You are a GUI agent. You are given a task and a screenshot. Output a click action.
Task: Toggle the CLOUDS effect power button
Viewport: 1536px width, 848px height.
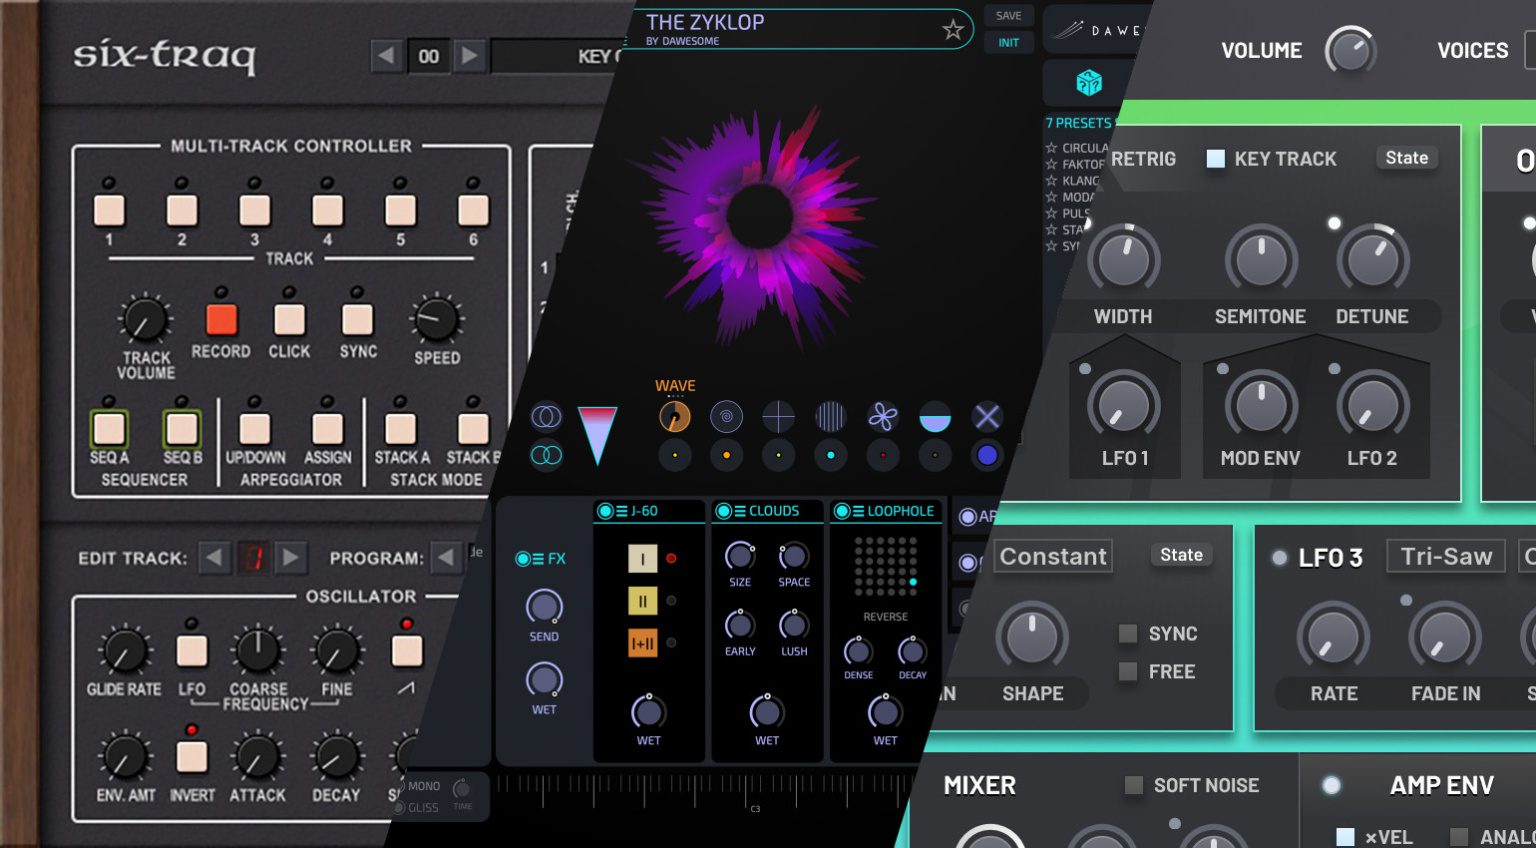[724, 511]
